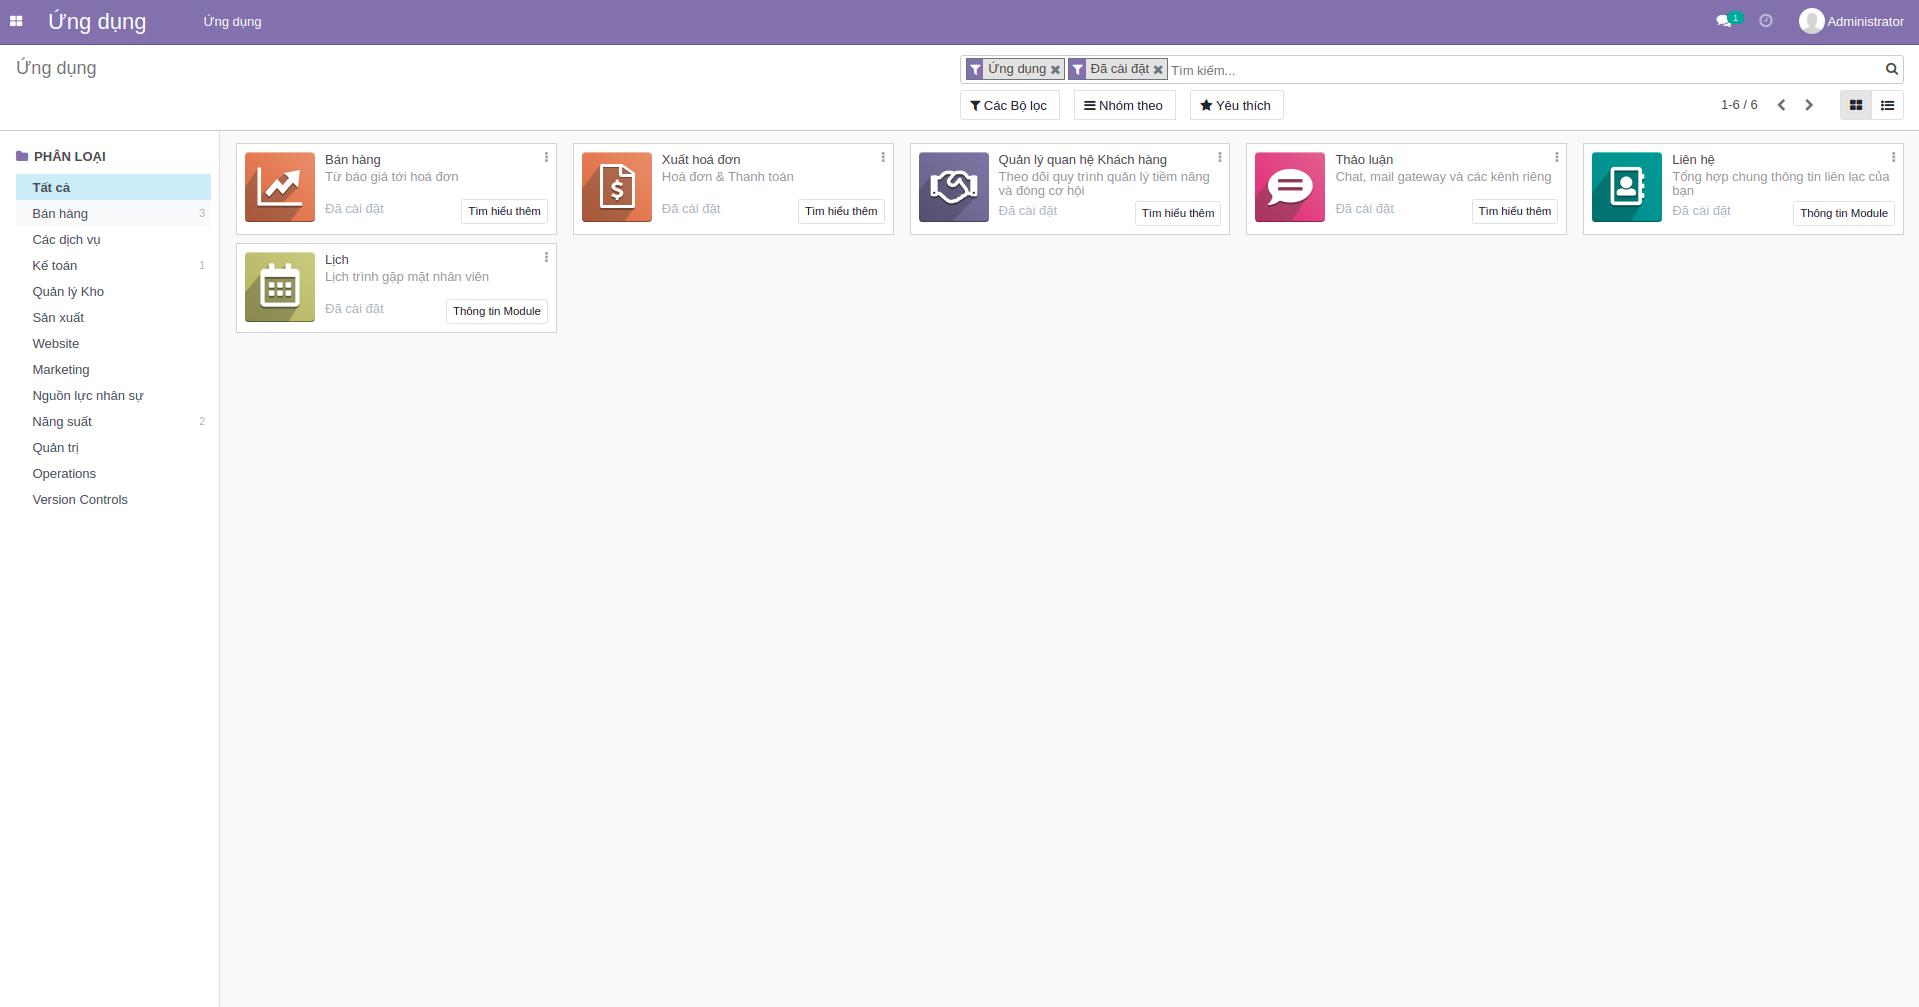The width and height of the screenshot is (1919, 1007).
Task: Open the Thảo luận chat bubble icon
Action: (x=1289, y=187)
